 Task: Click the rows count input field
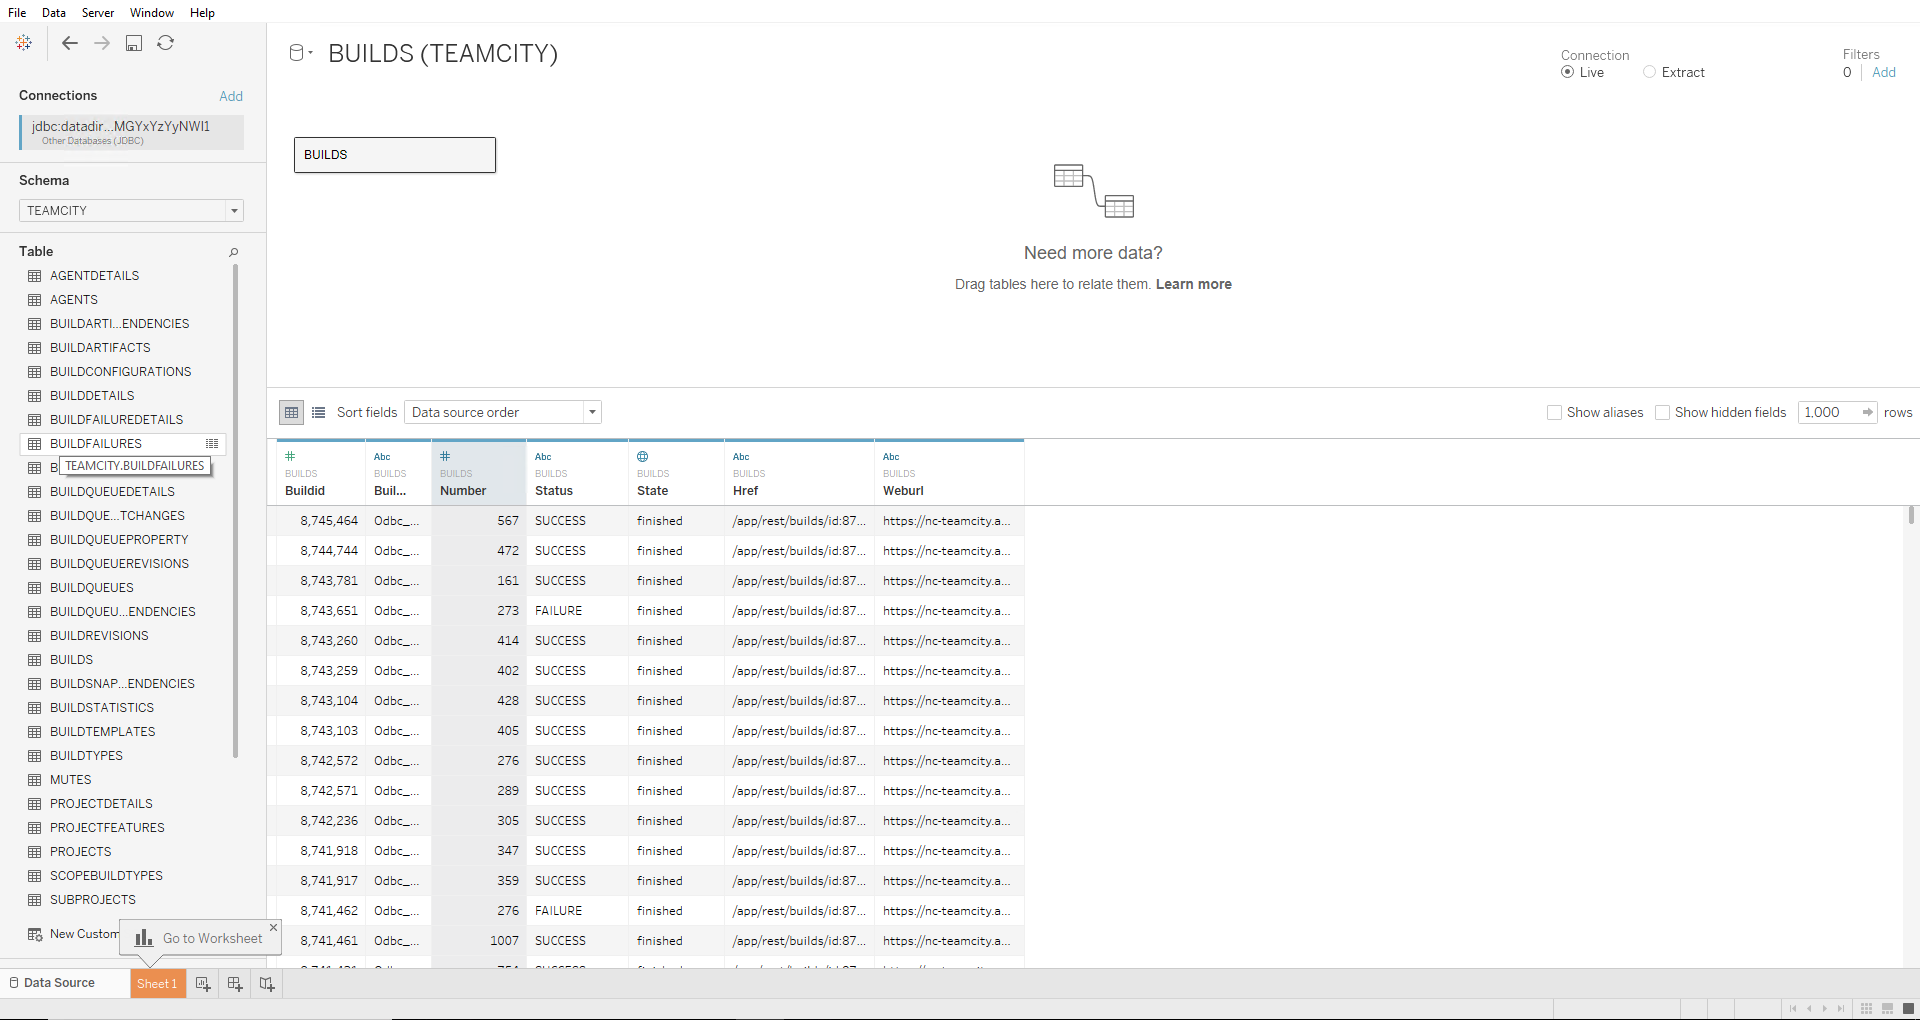point(1828,412)
